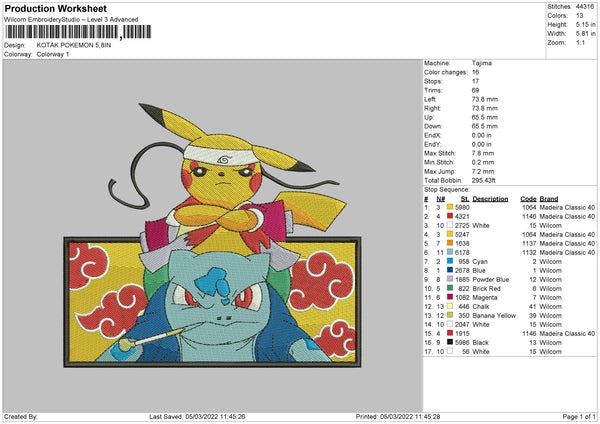Image resolution: width=600 pixels, height=424 pixels.
Task: Click the Stop Sequence heading
Action: tap(447, 190)
